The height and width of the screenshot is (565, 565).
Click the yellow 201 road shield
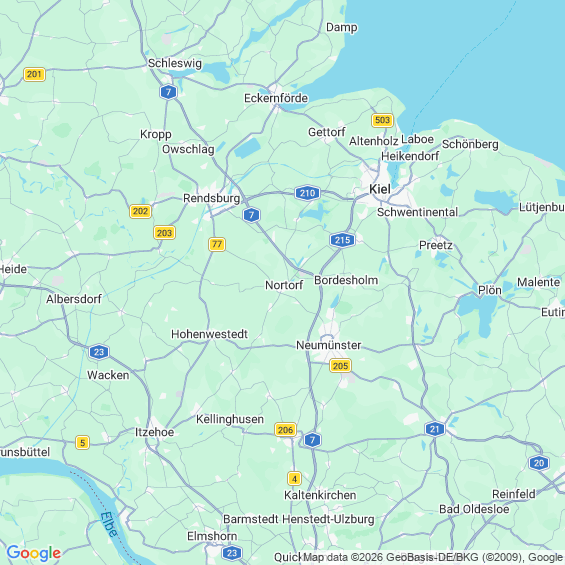point(34,74)
